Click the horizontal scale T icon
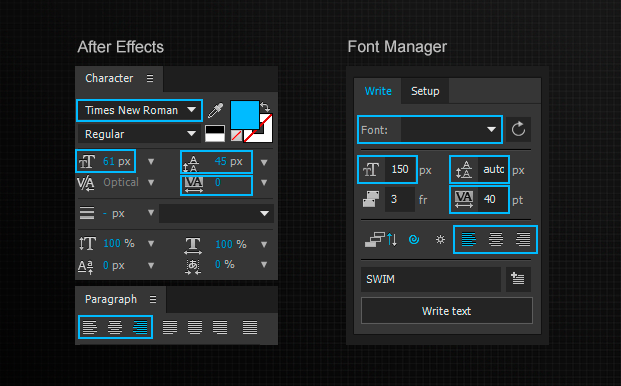Image resolution: width=621 pixels, height=386 pixels. click(x=193, y=245)
